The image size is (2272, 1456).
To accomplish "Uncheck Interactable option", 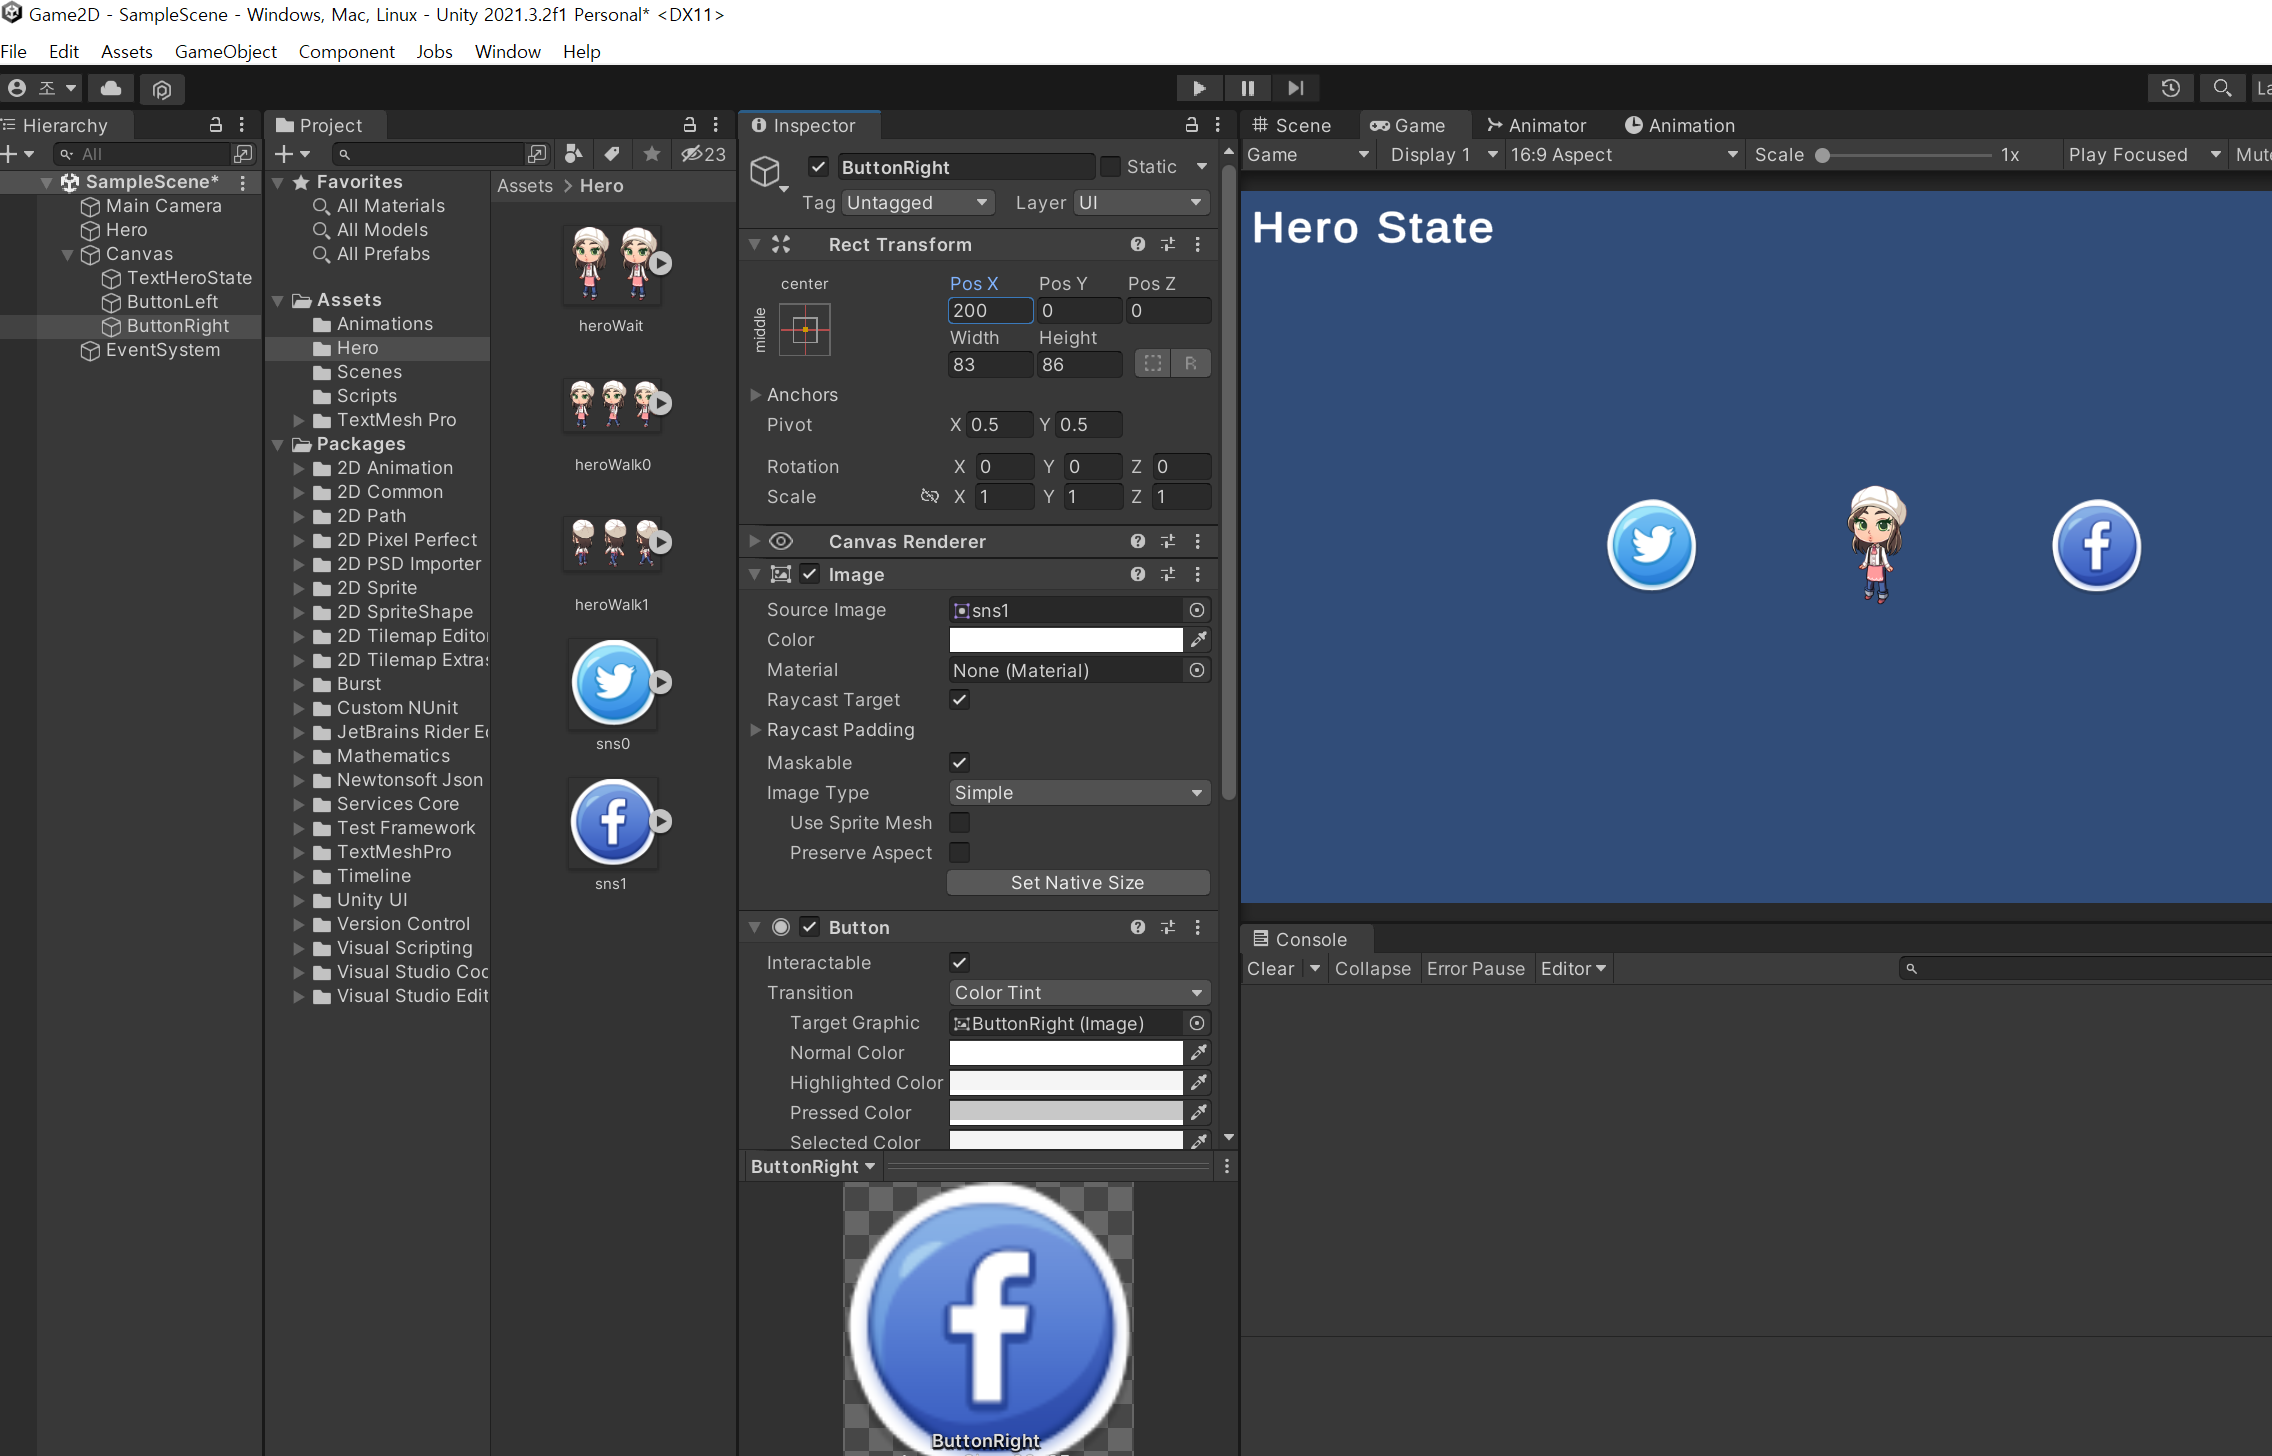I will click(959, 962).
